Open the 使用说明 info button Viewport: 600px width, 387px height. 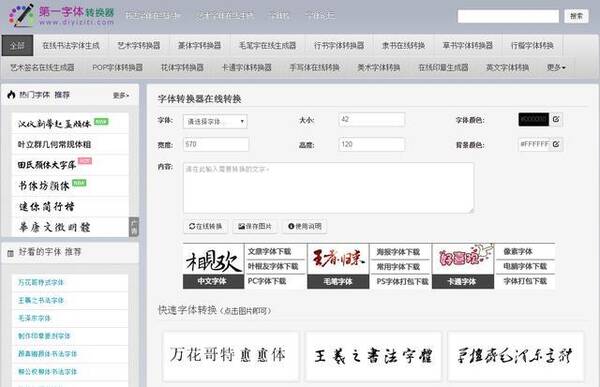click(305, 226)
